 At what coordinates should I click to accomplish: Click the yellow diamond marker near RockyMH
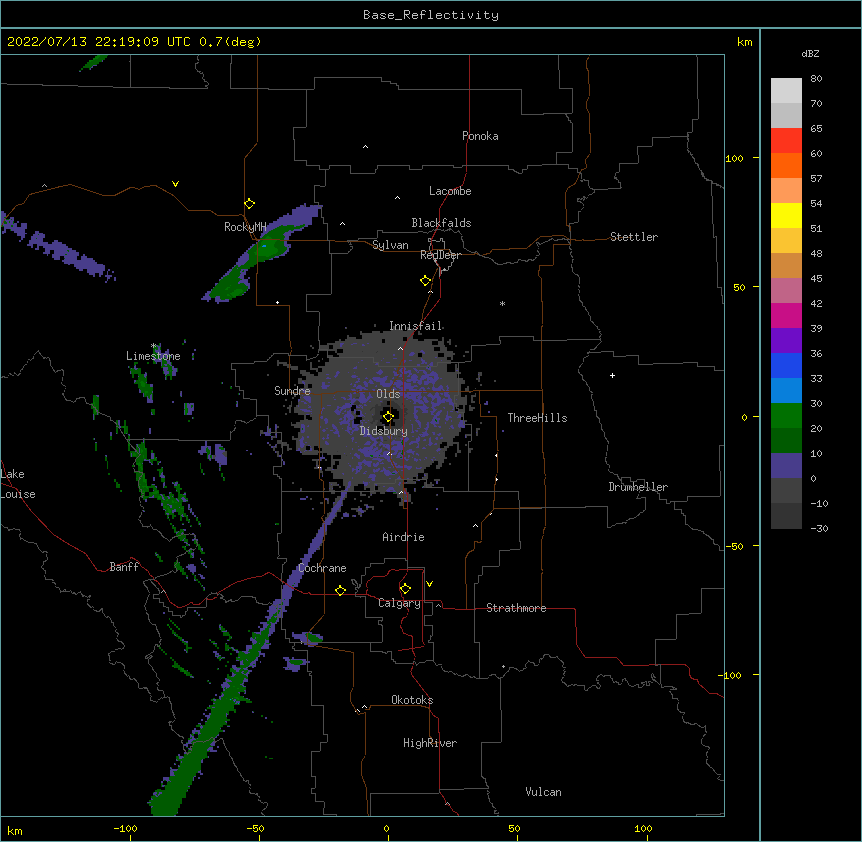(x=249, y=204)
